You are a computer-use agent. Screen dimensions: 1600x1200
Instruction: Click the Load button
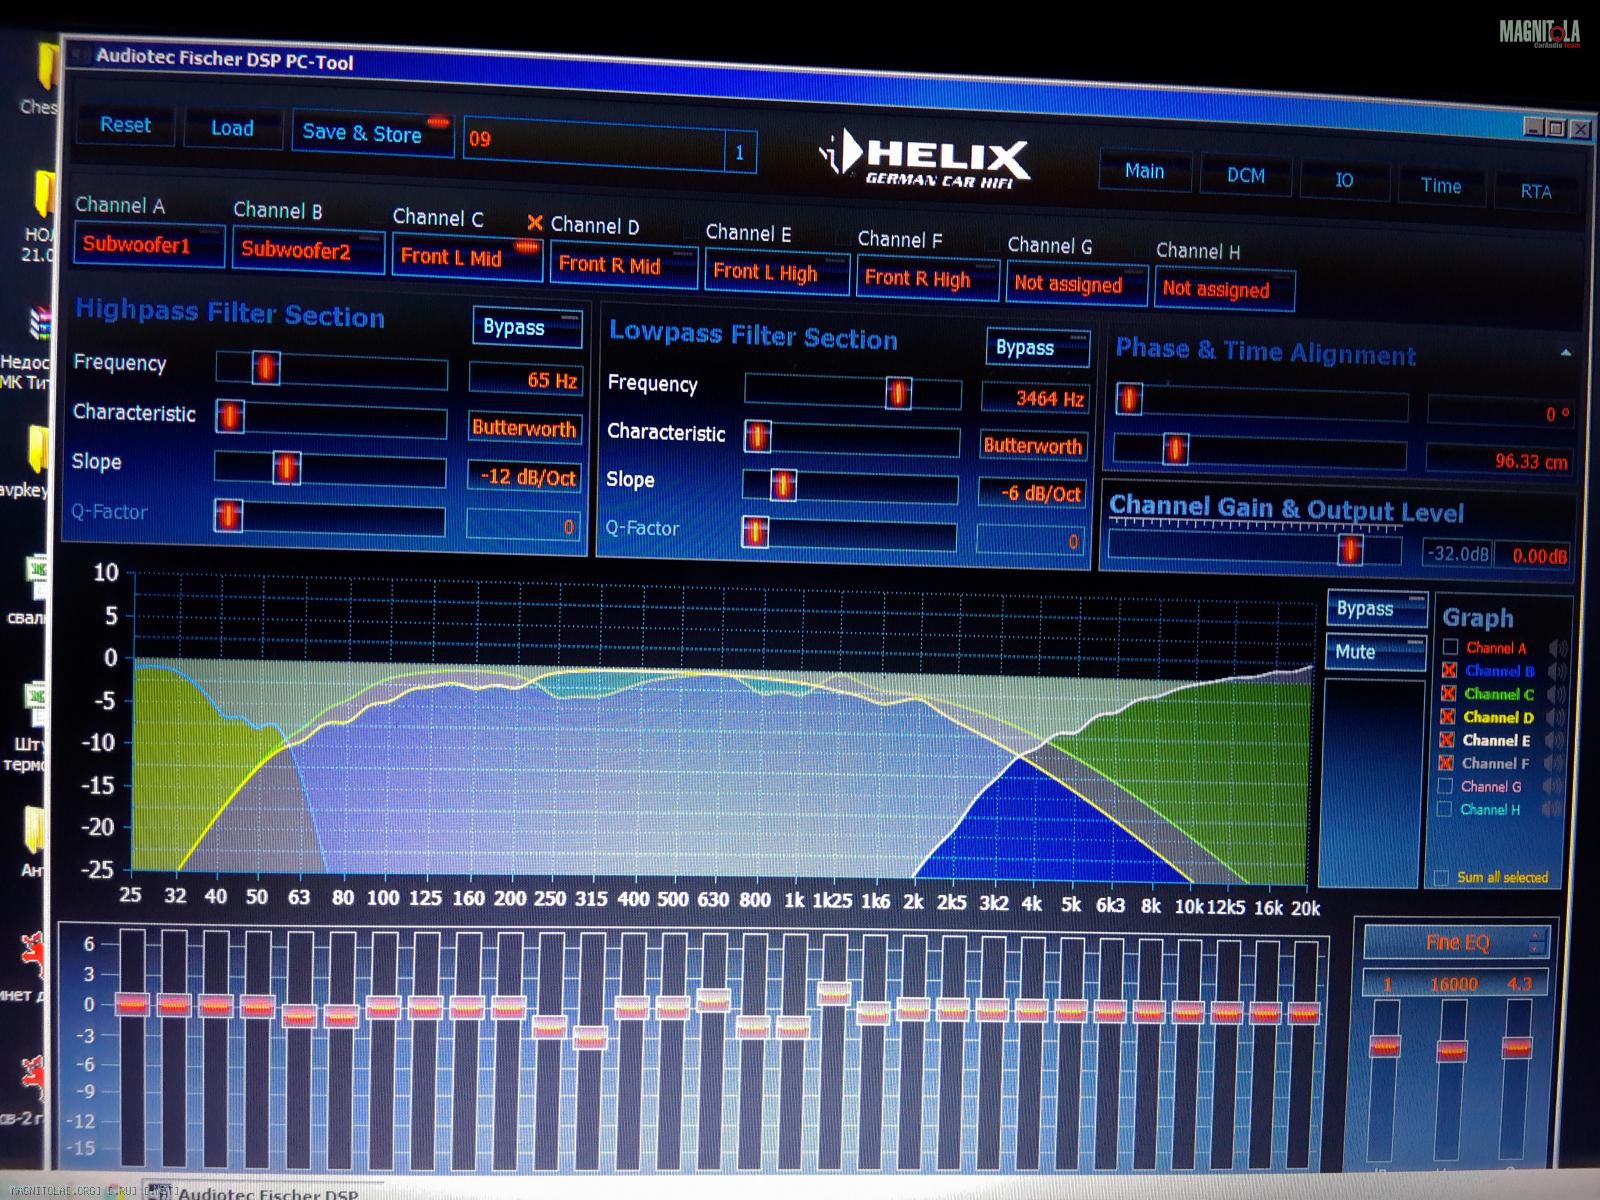[x=232, y=128]
